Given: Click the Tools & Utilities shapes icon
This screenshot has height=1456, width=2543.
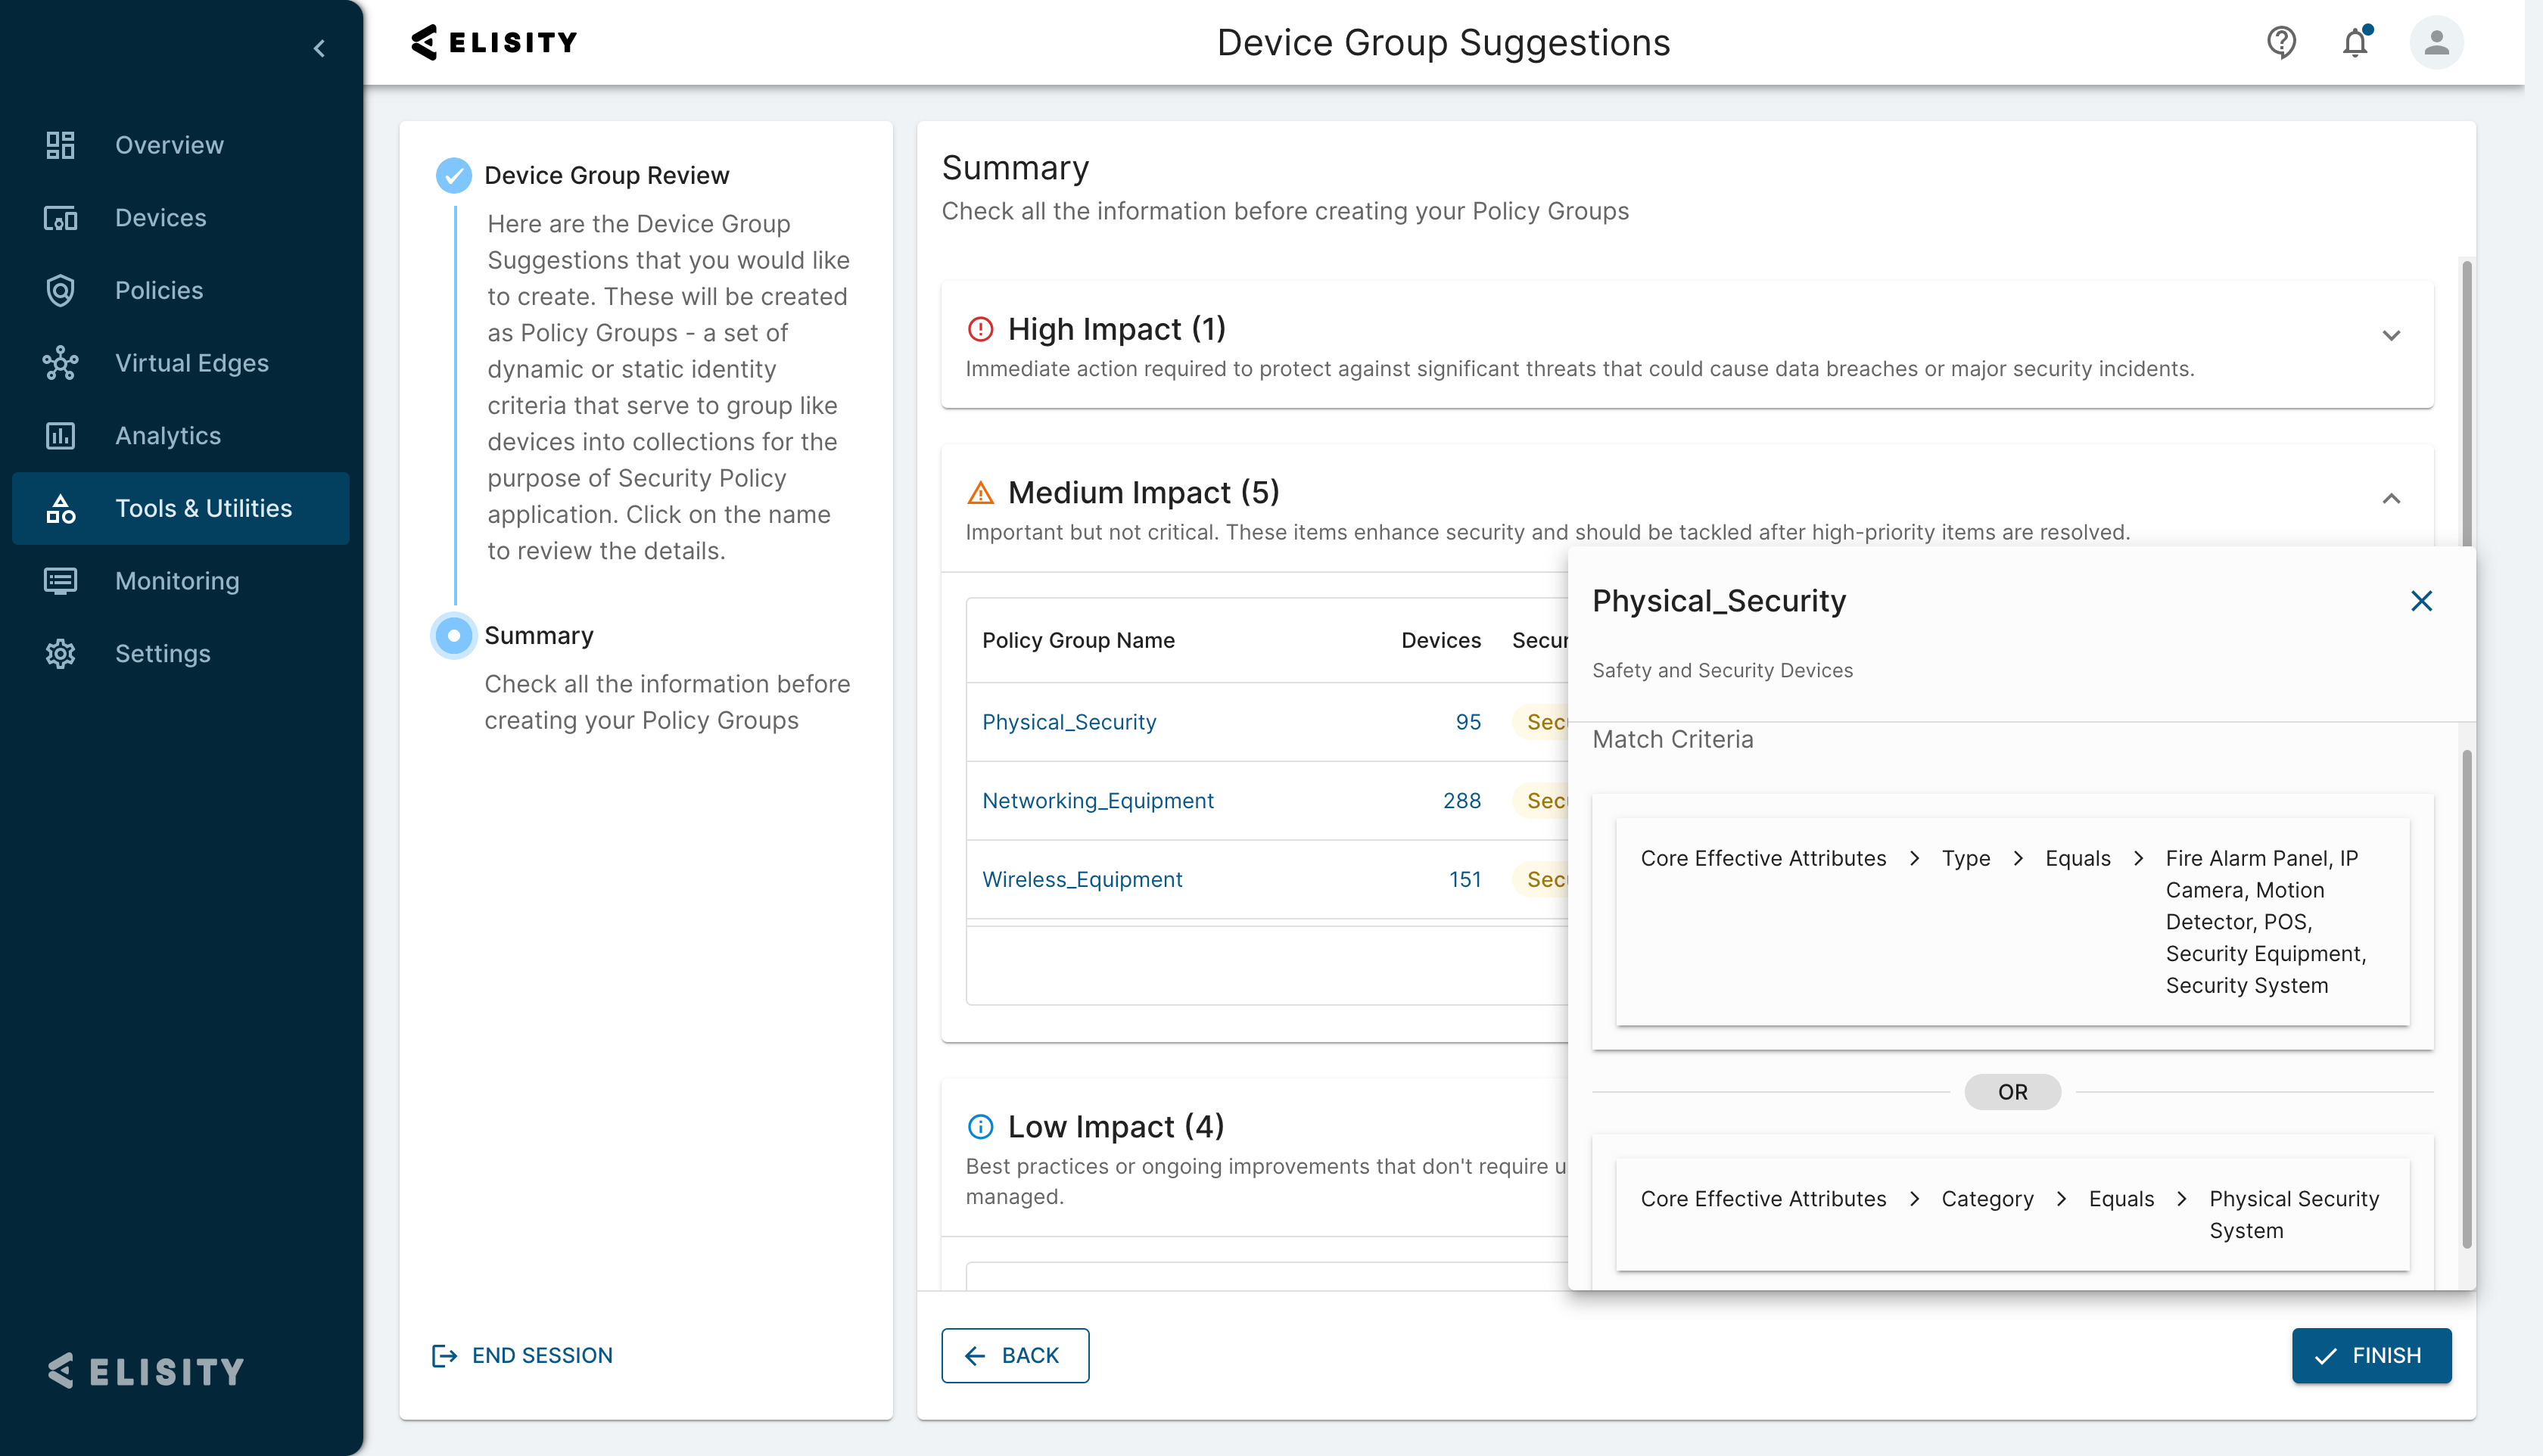Looking at the screenshot, I should pos(60,509).
